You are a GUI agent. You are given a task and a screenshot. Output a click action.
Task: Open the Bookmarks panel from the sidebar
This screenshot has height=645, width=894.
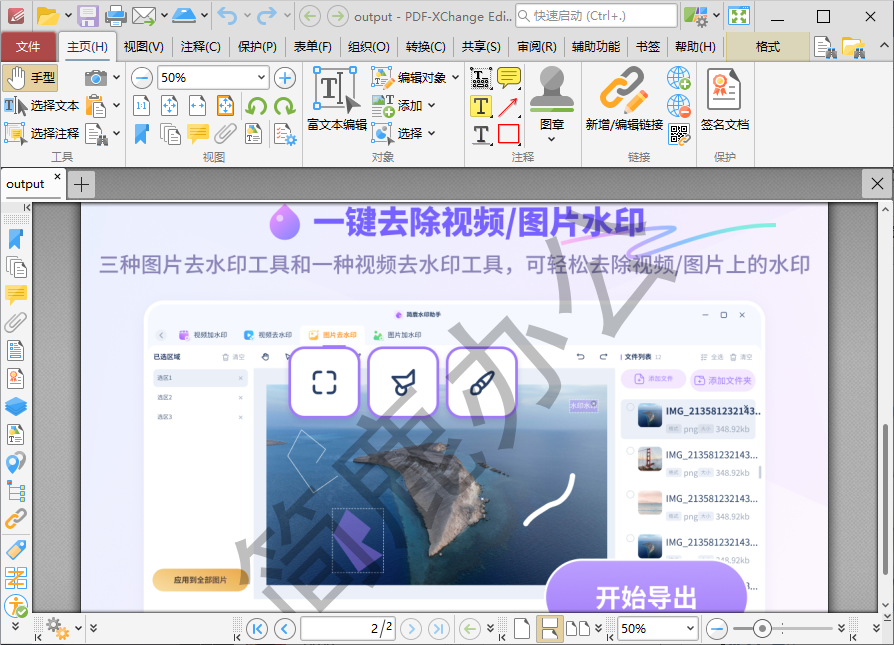click(16, 240)
